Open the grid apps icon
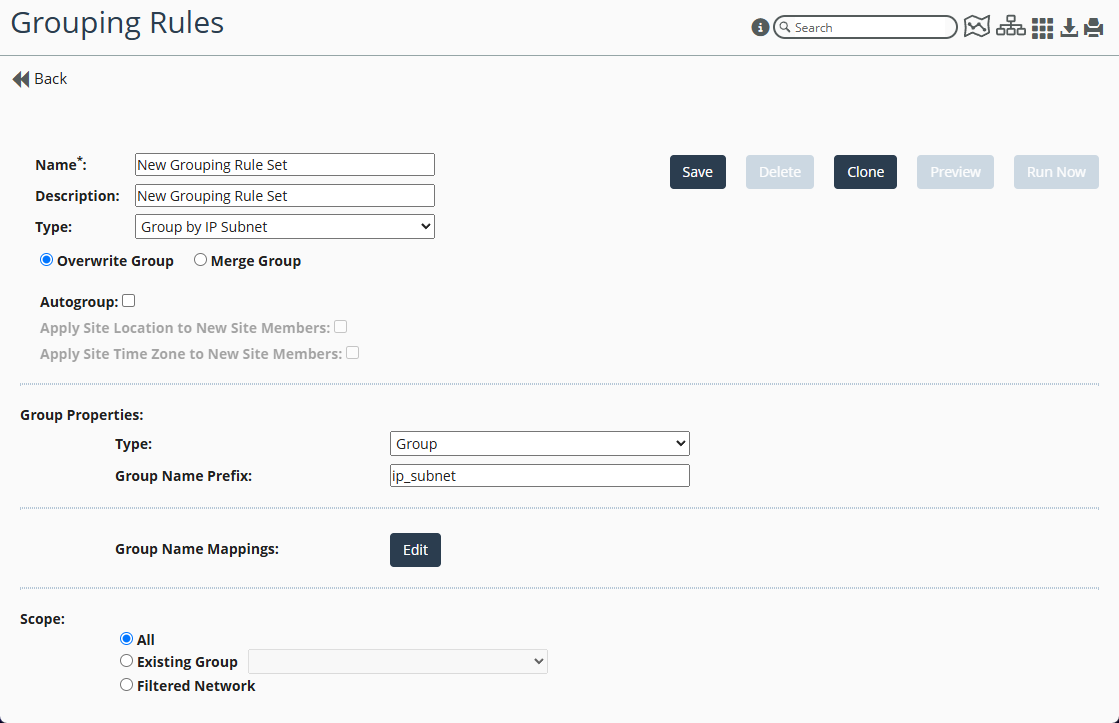 (1043, 28)
